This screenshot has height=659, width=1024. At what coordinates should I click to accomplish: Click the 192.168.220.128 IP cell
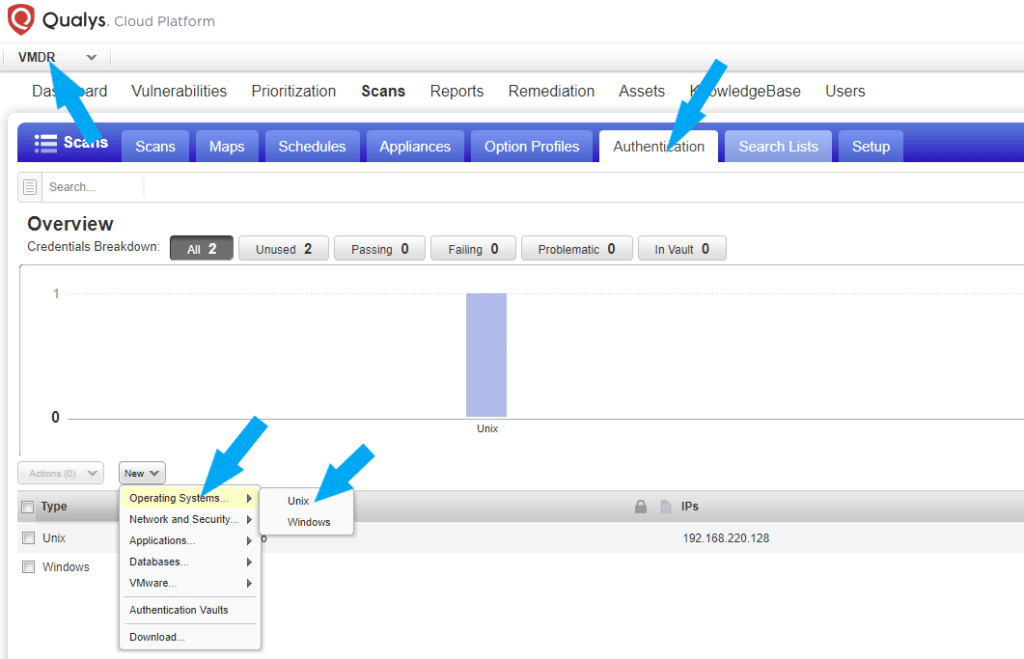726,538
